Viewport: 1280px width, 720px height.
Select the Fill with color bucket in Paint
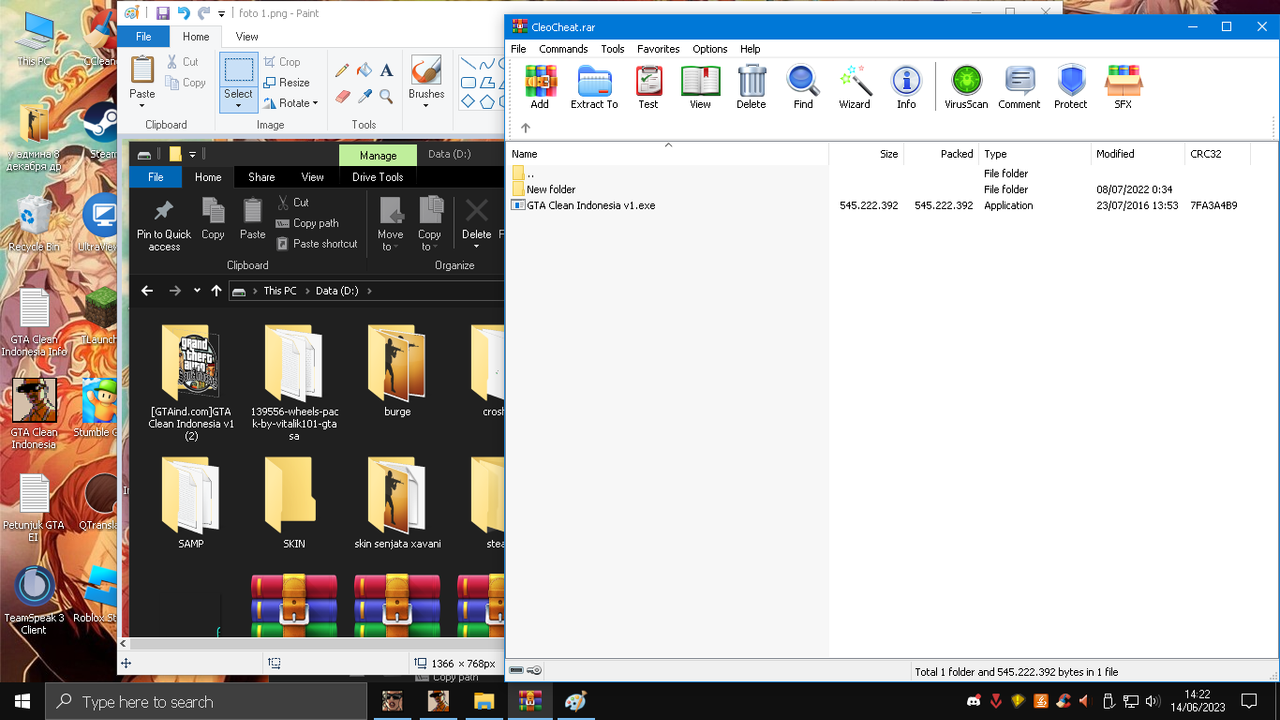[x=364, y=71]
